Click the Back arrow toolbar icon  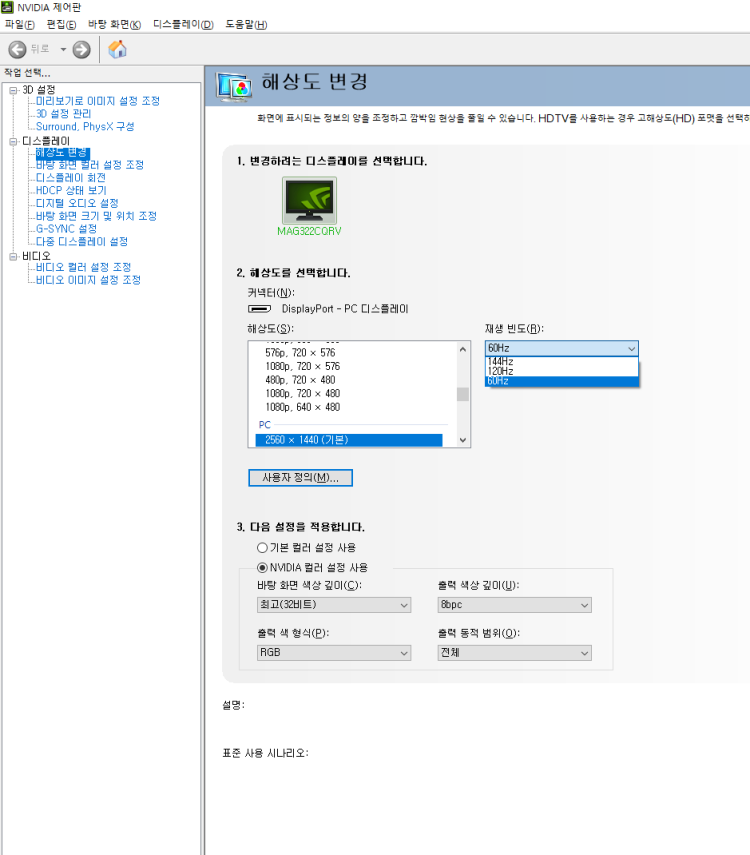tap(17, 50)
